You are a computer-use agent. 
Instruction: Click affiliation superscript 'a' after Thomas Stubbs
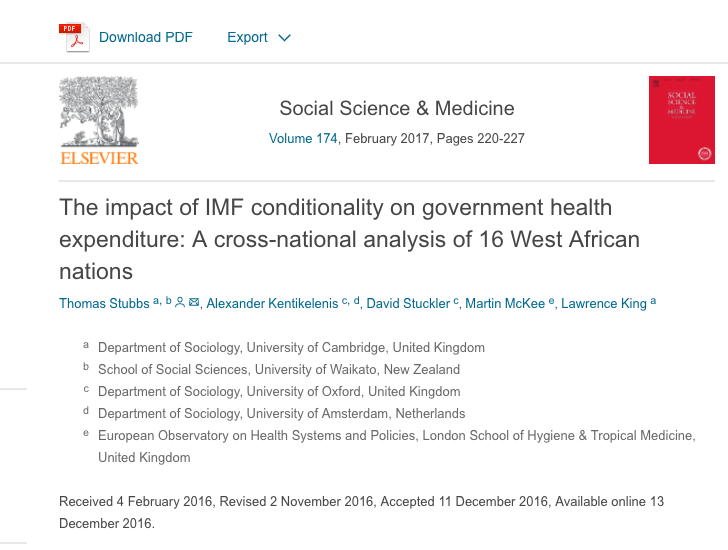[x=156, y=300]
